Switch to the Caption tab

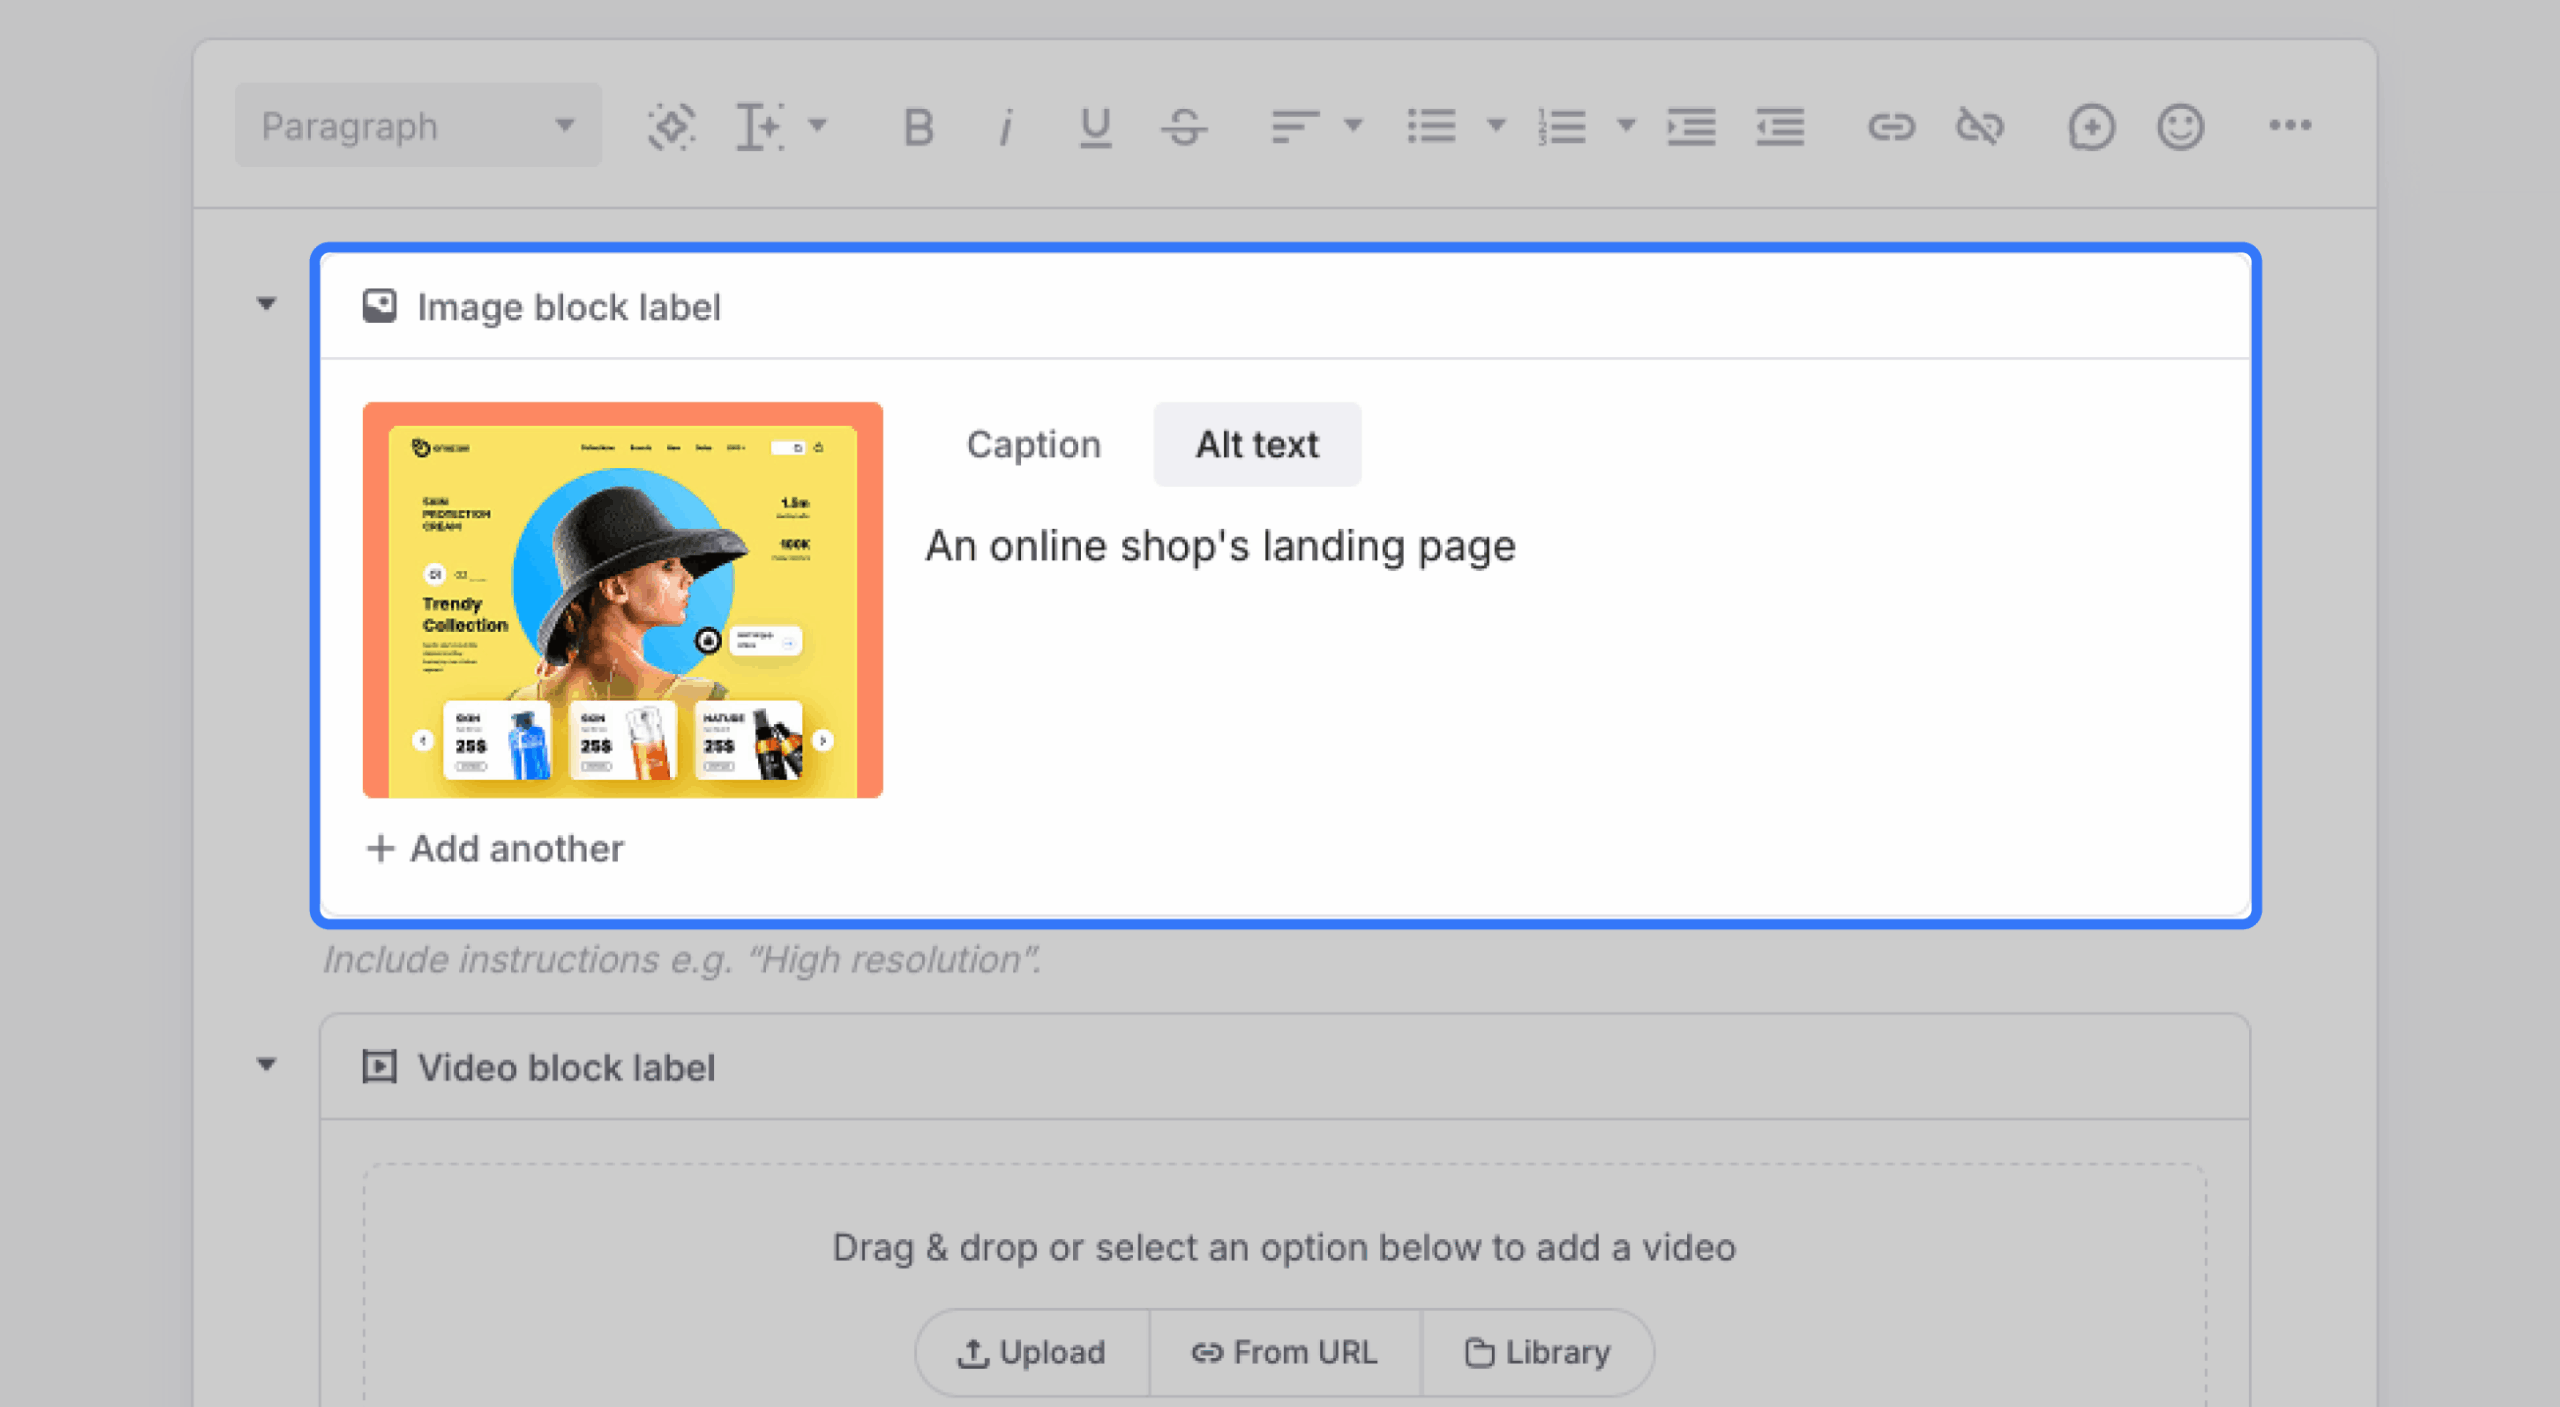[x=1034, y=444]
